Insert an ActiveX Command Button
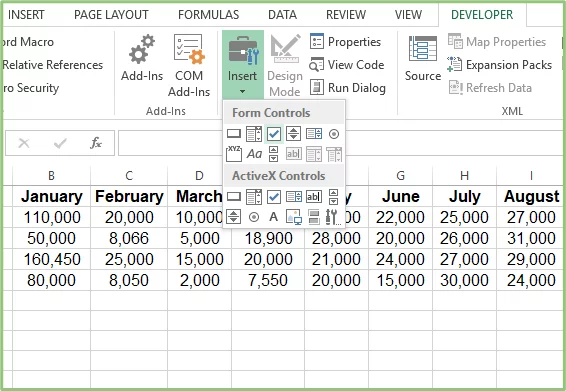The width and height of the screenshot is (566, 391). [234, 197]
